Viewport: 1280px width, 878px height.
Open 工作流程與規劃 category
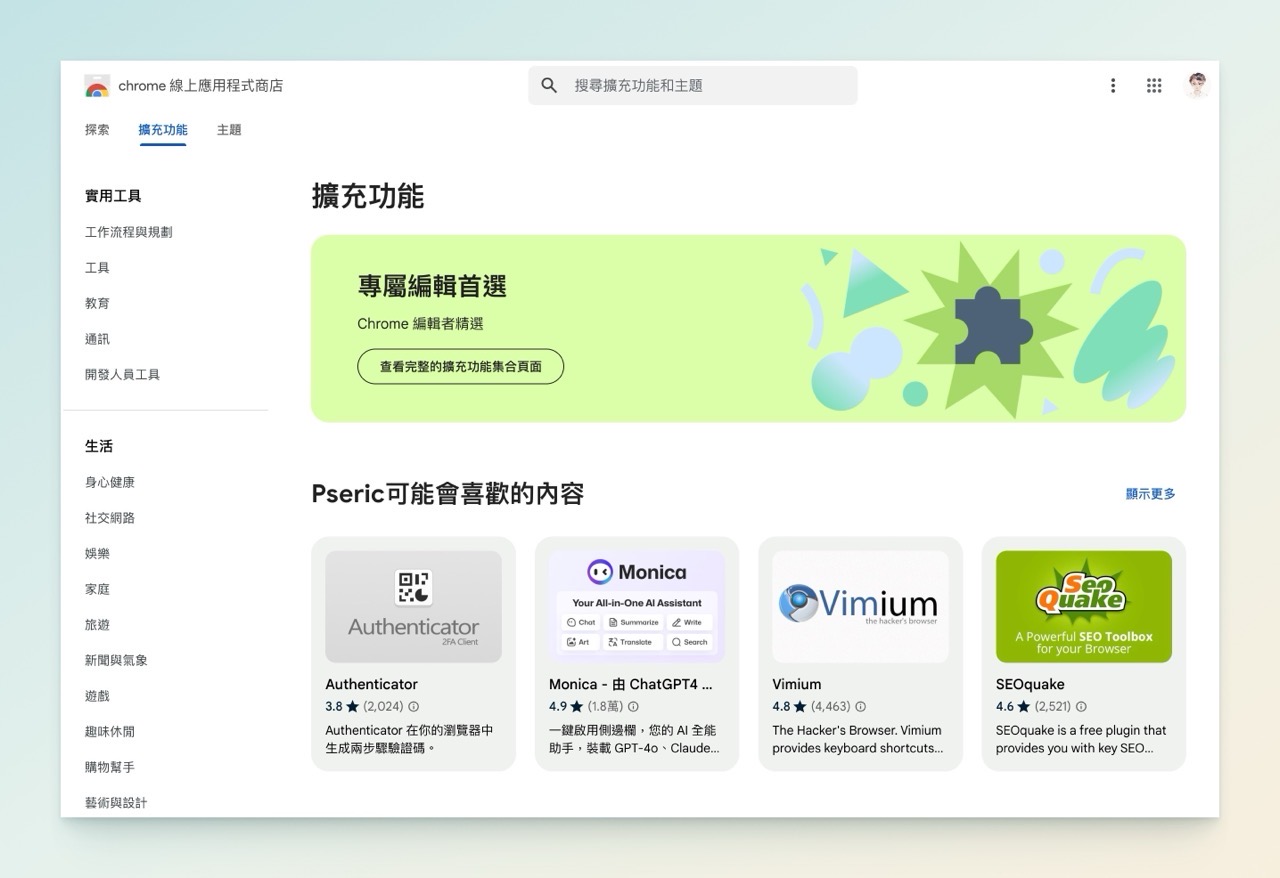(129, 232)
